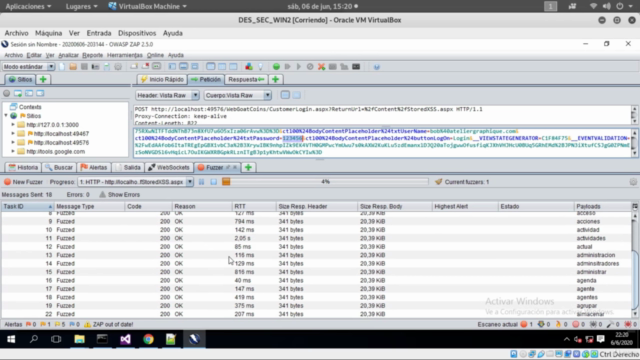Click the green circle icon in the toolbar
This screenshot has height=360, width=640.
pos(276,67)
